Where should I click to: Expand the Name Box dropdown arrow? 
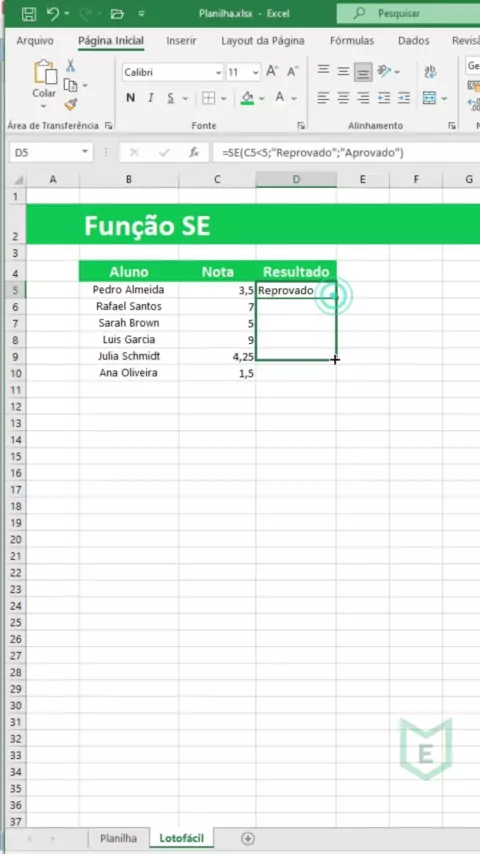[x=85, y=152]
